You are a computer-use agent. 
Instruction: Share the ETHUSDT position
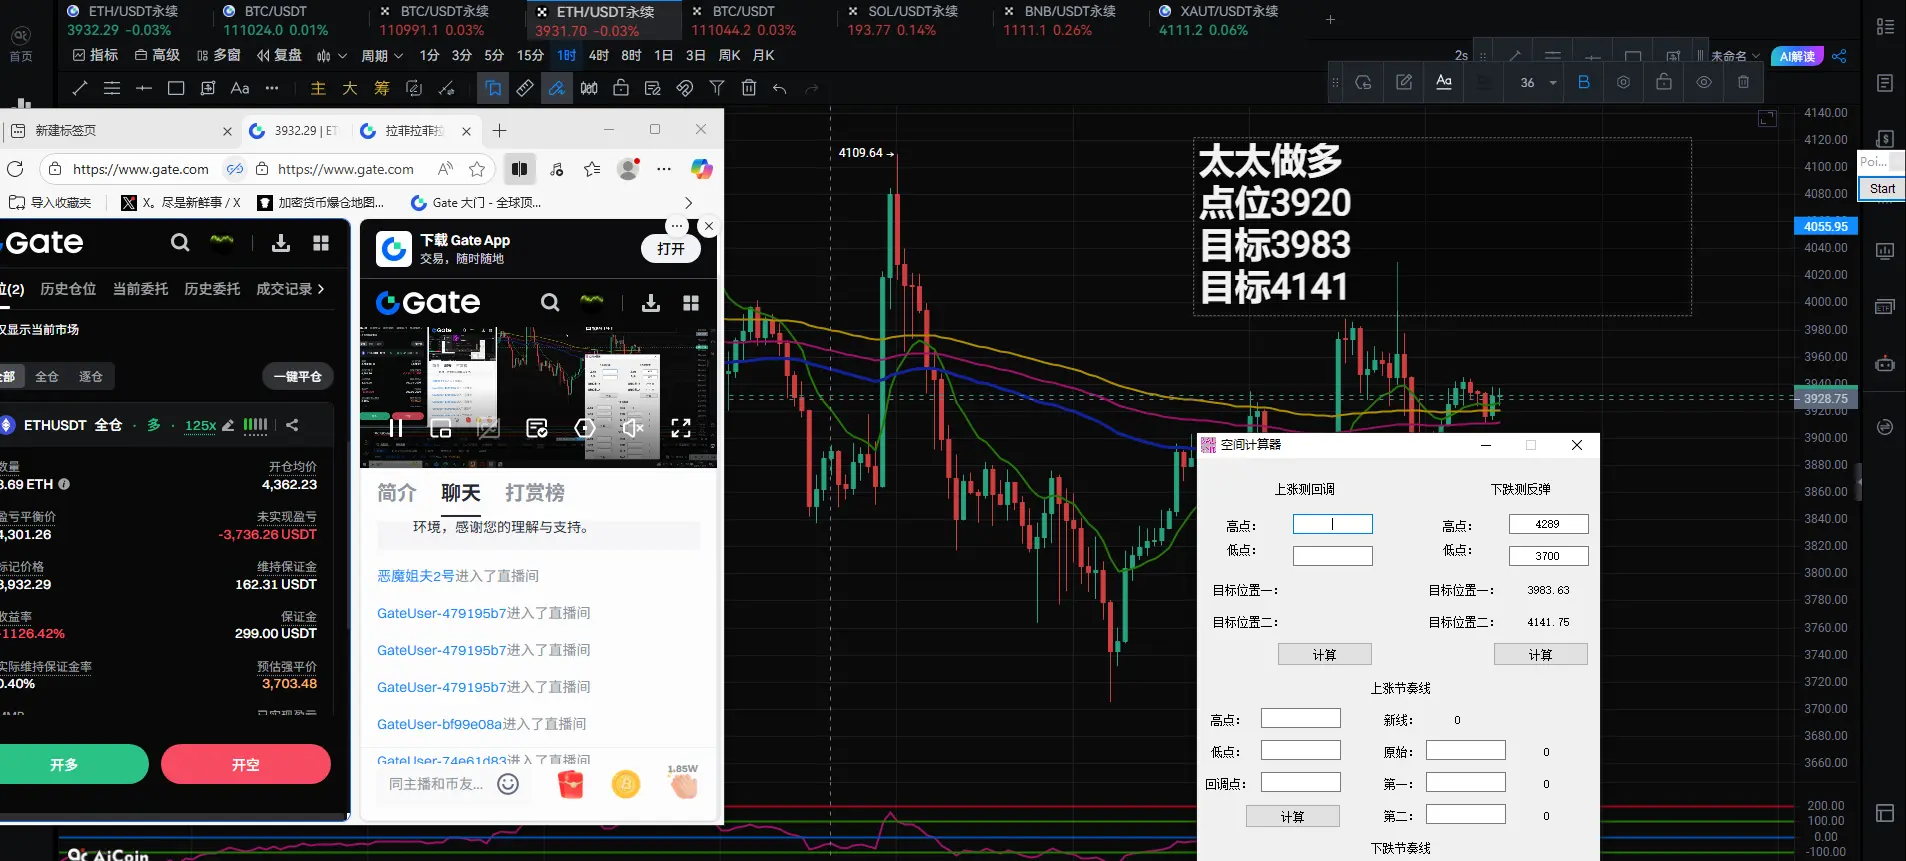pyautogui.click(x=292, y=425)
